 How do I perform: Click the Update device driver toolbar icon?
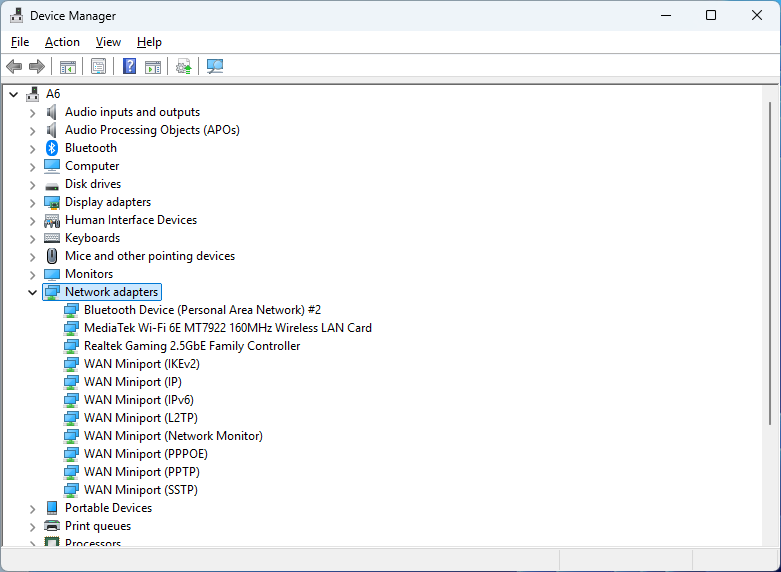tap(184, 66)
